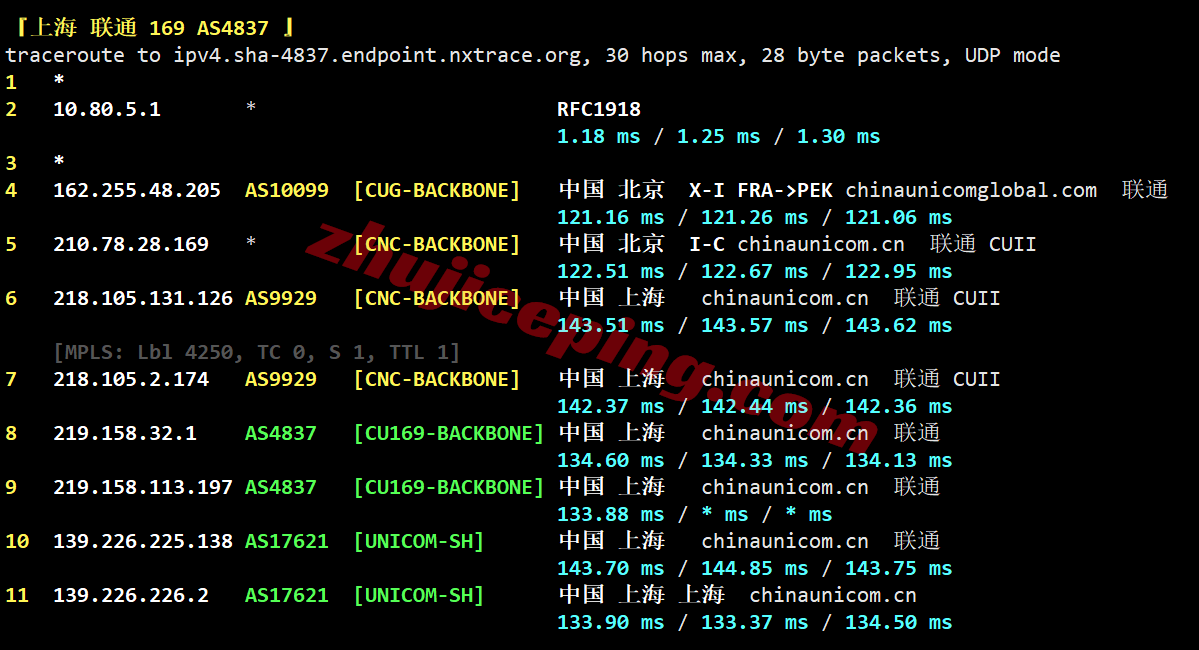Click the MPLS label line
Screen dimensions: 1199x650
click(257, 353)
